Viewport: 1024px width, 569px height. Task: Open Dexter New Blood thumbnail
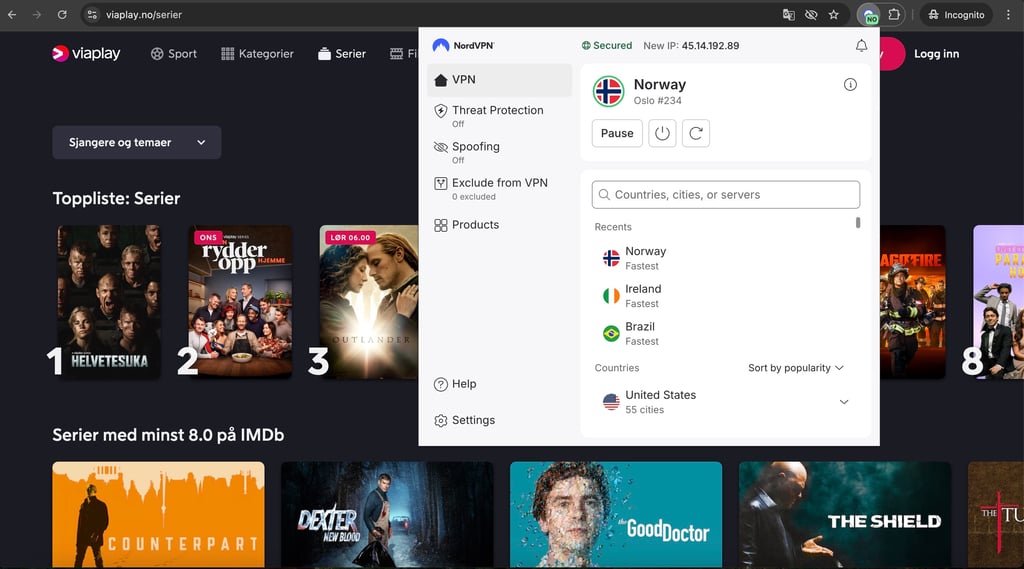(387, 515)
